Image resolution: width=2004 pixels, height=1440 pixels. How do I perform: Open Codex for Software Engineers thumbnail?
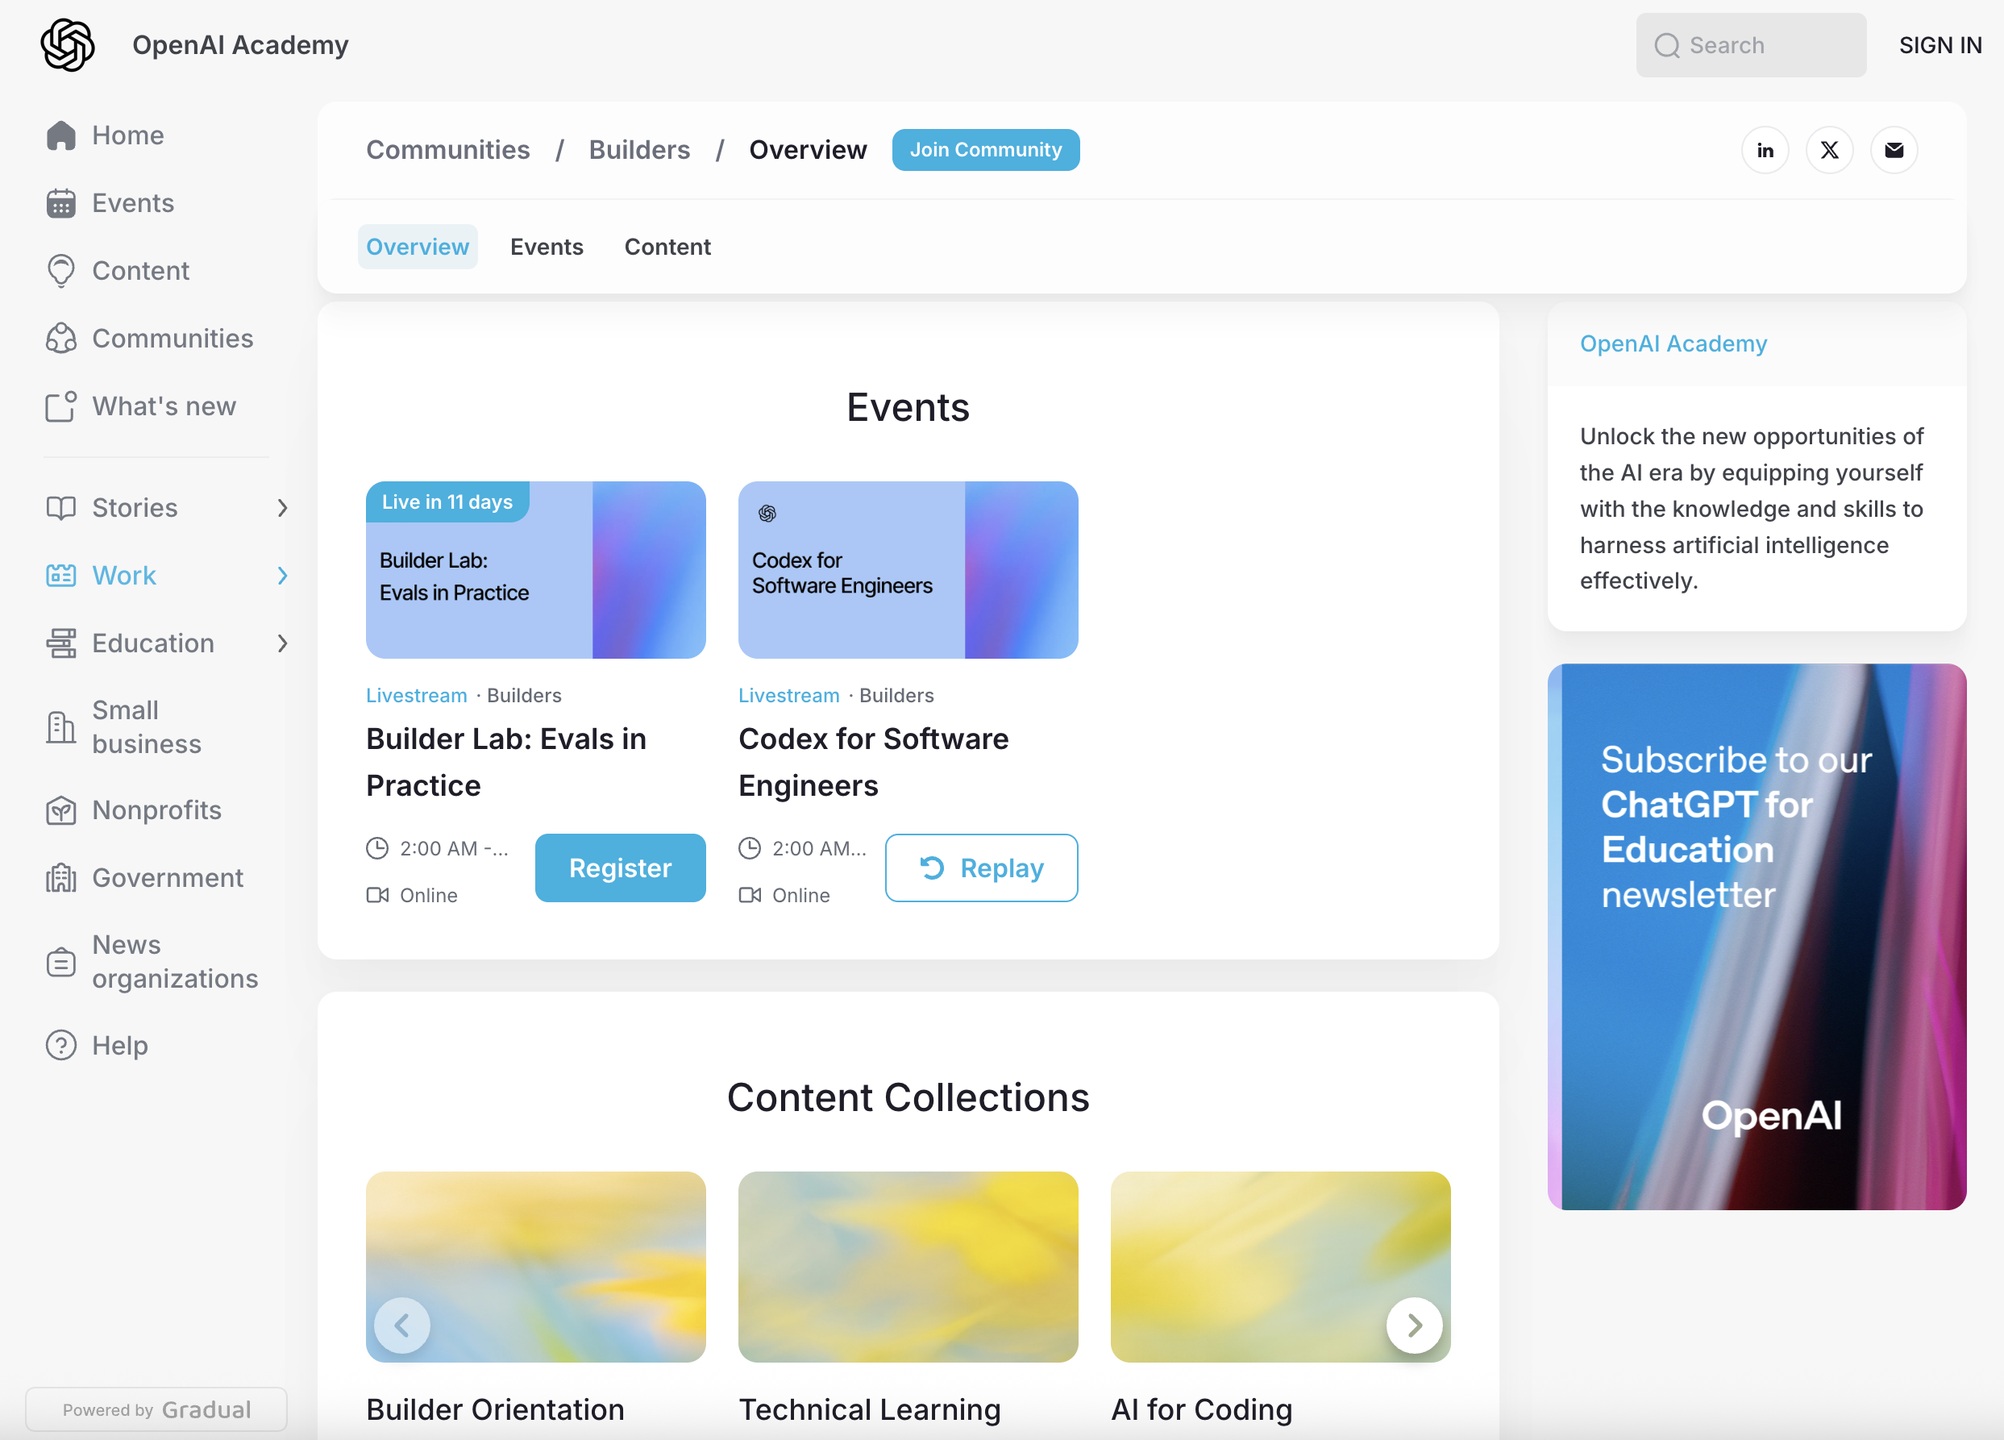[908, 570]
